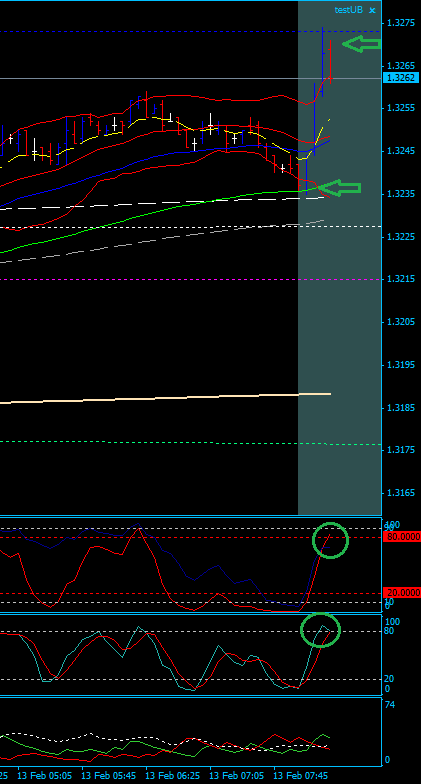
Task: Select the white long-dashed moving average line
Action: point(162,204)
